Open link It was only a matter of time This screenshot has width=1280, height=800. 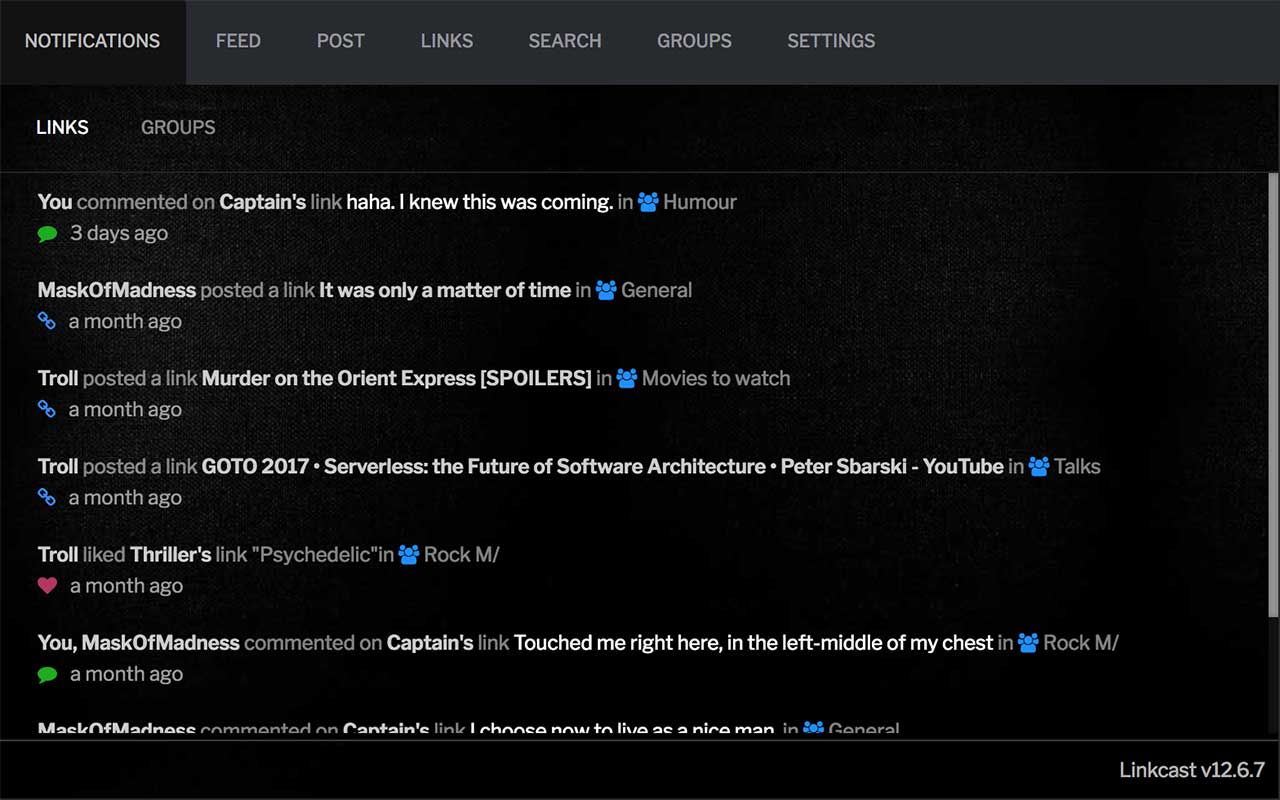445,290
